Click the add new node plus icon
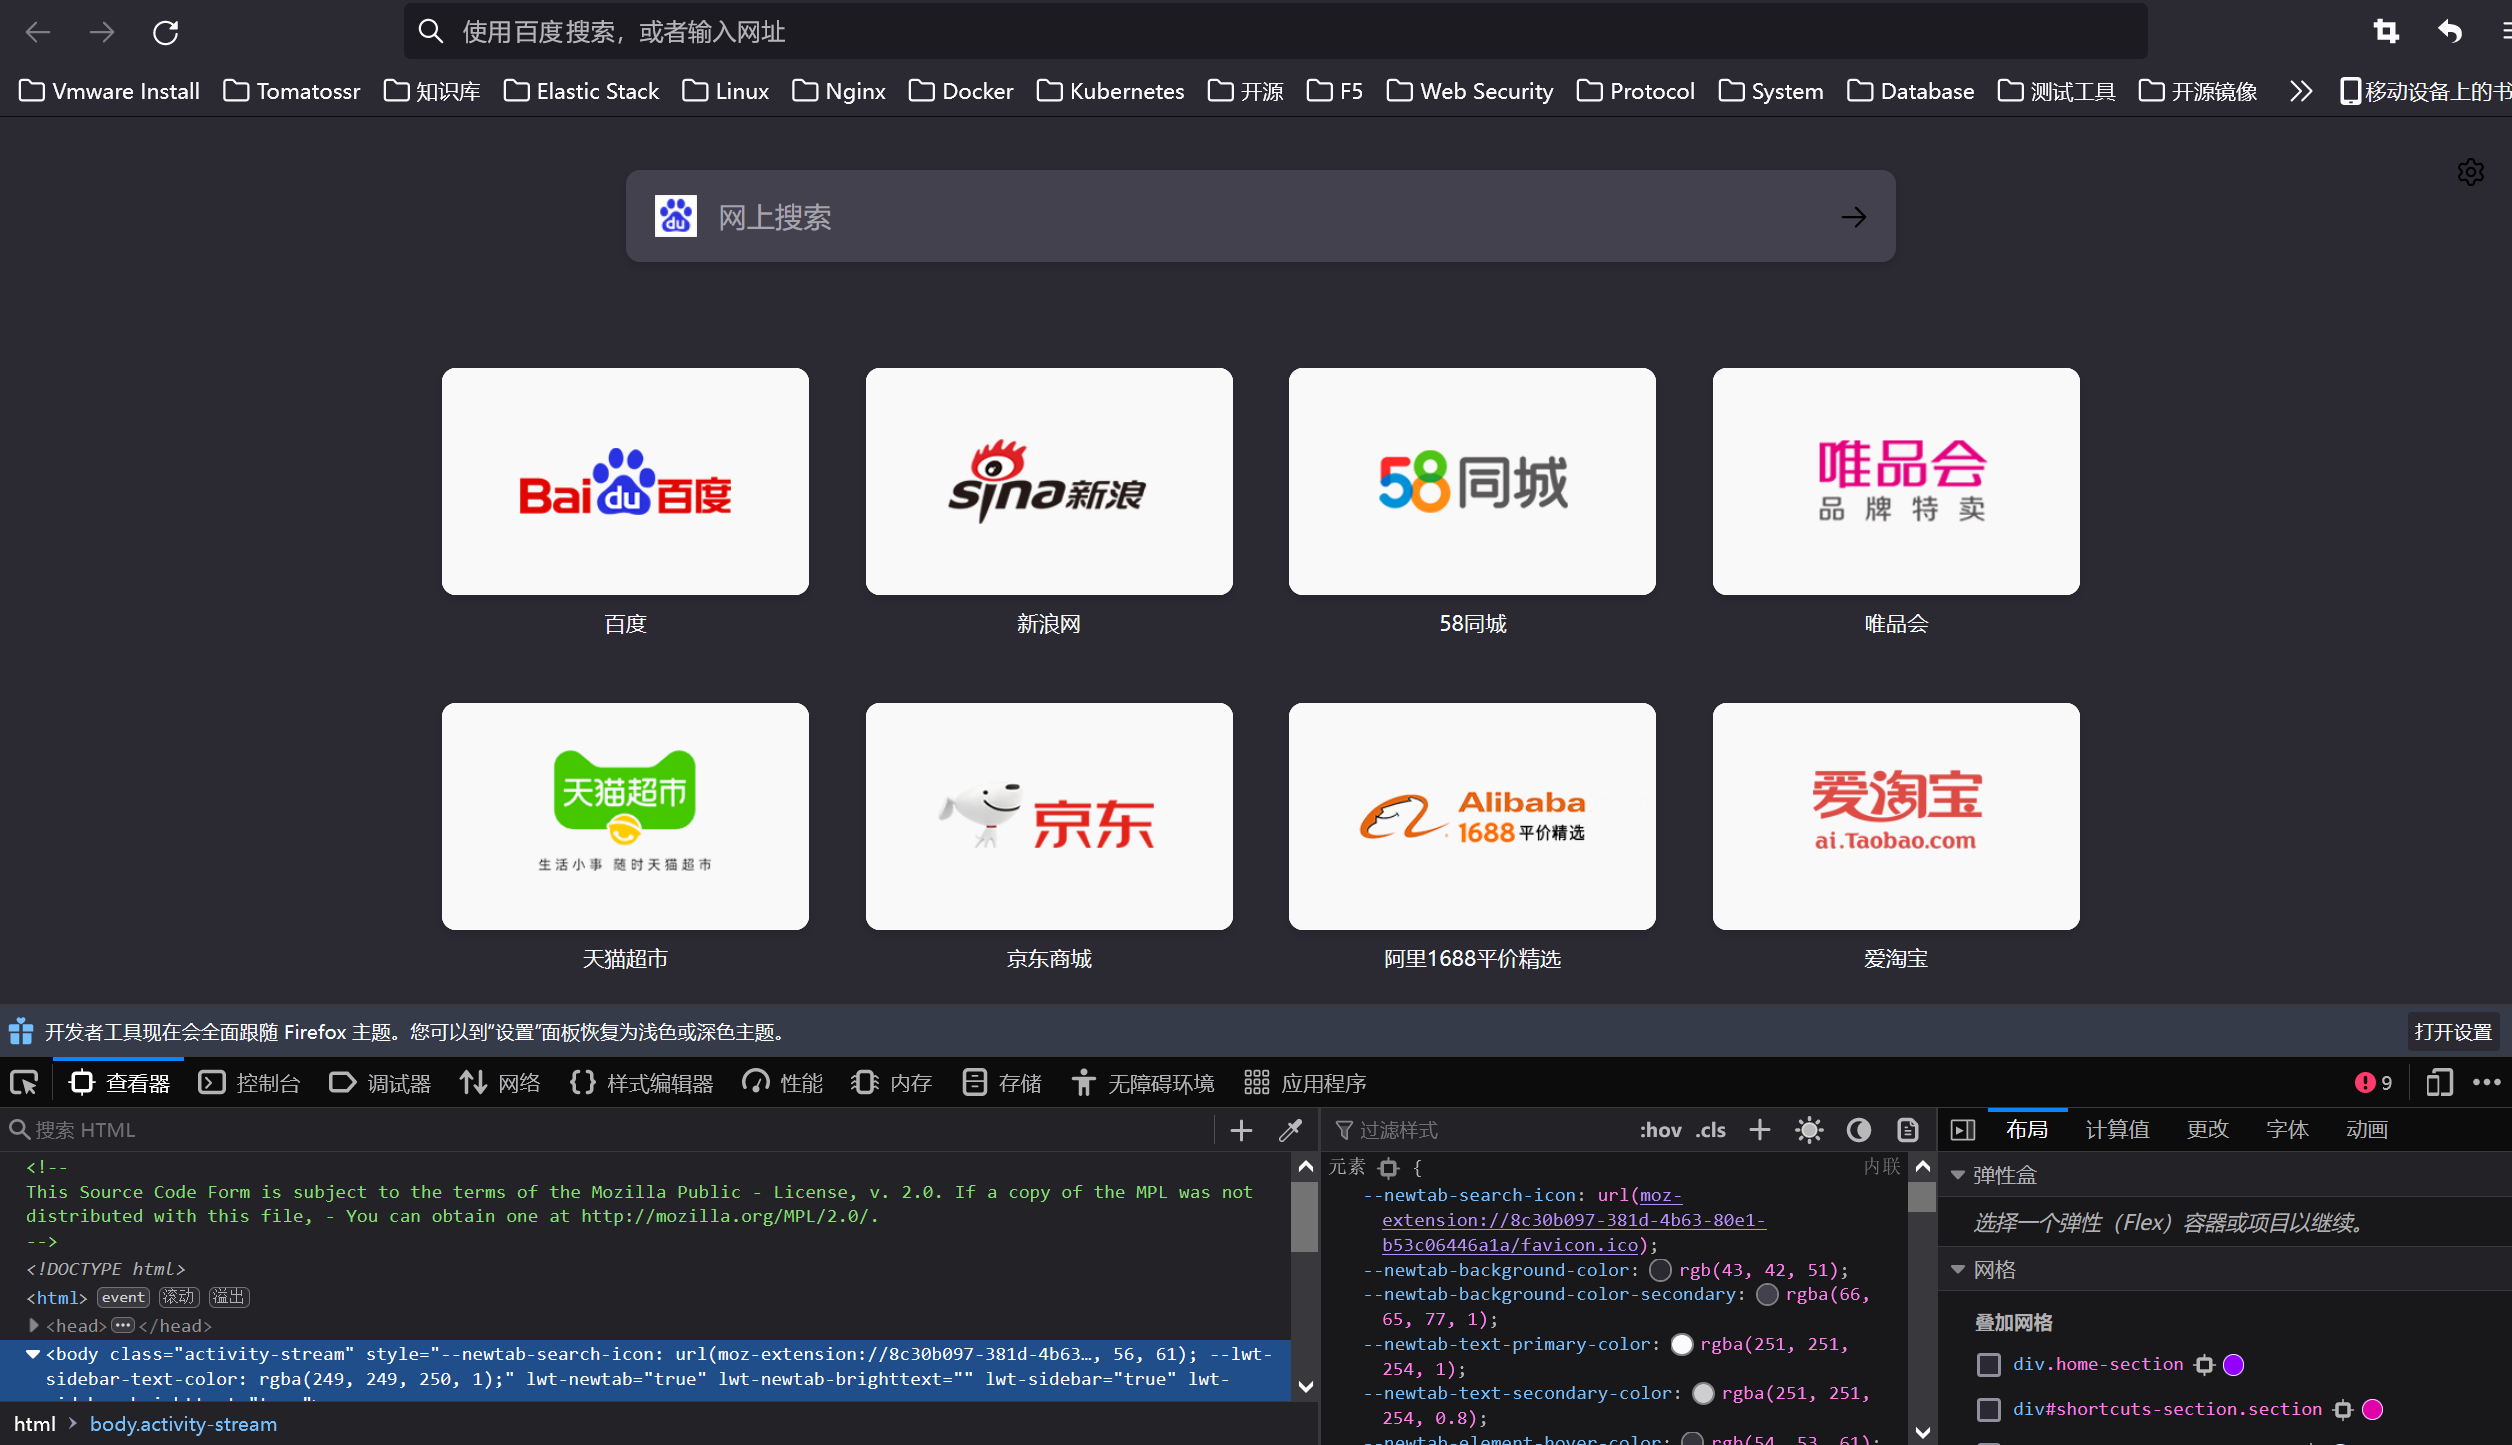2512x1445 pixels. [x=1241, y=1130]
